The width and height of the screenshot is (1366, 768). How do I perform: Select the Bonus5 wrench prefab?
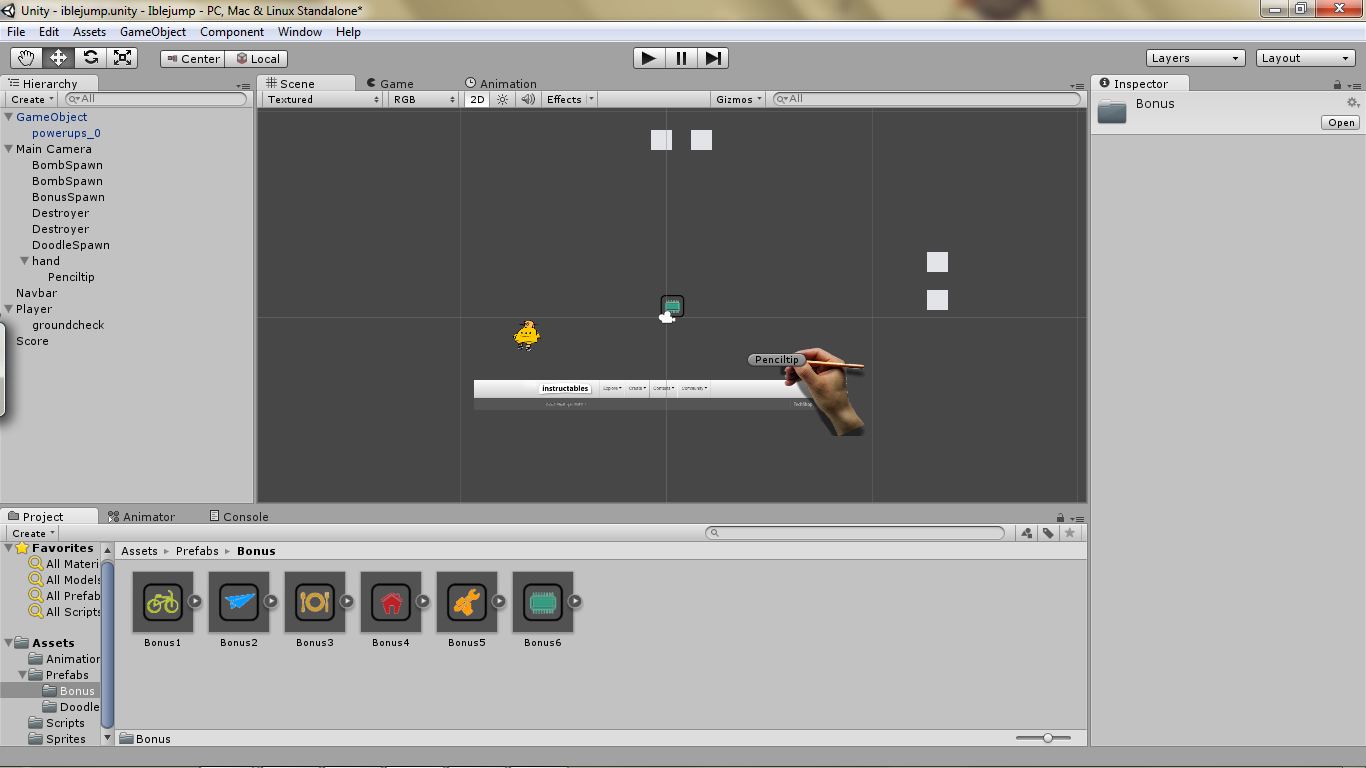pyautogui.click(x=467, y=602)
